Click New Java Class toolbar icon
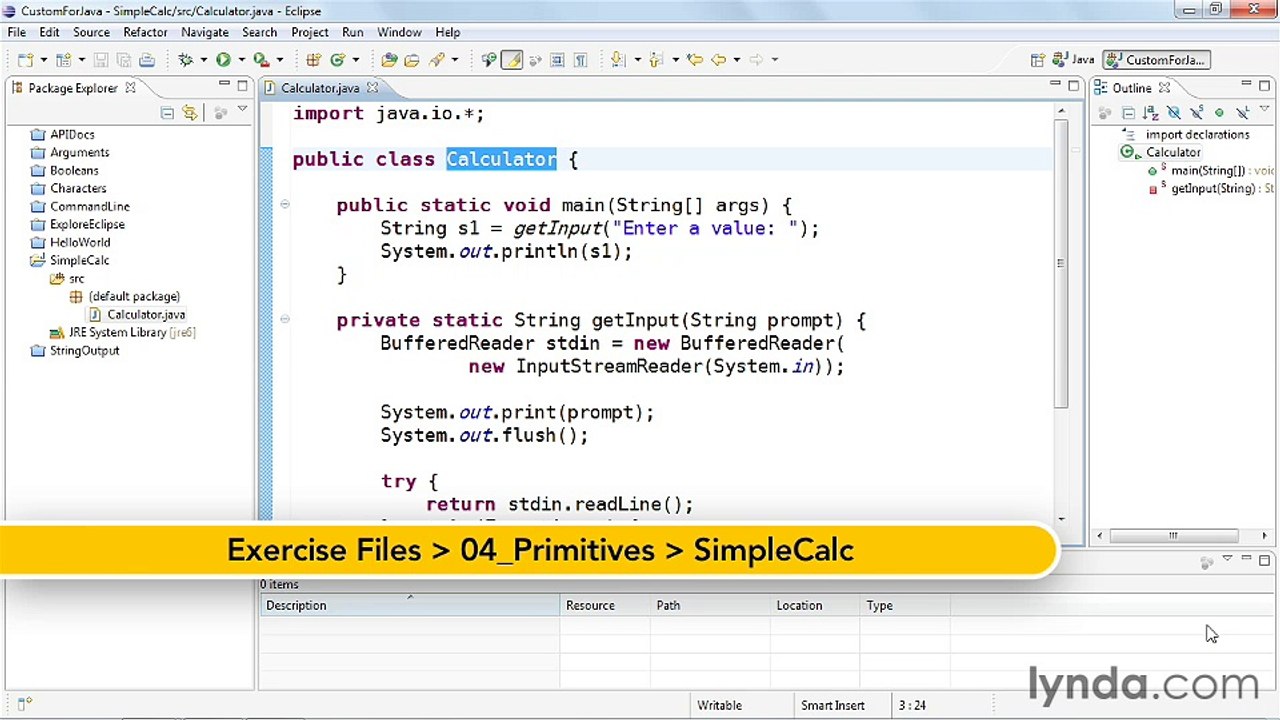Viewport: 1280px width, 720px height. pyautogui.click(x=338, y=60)
